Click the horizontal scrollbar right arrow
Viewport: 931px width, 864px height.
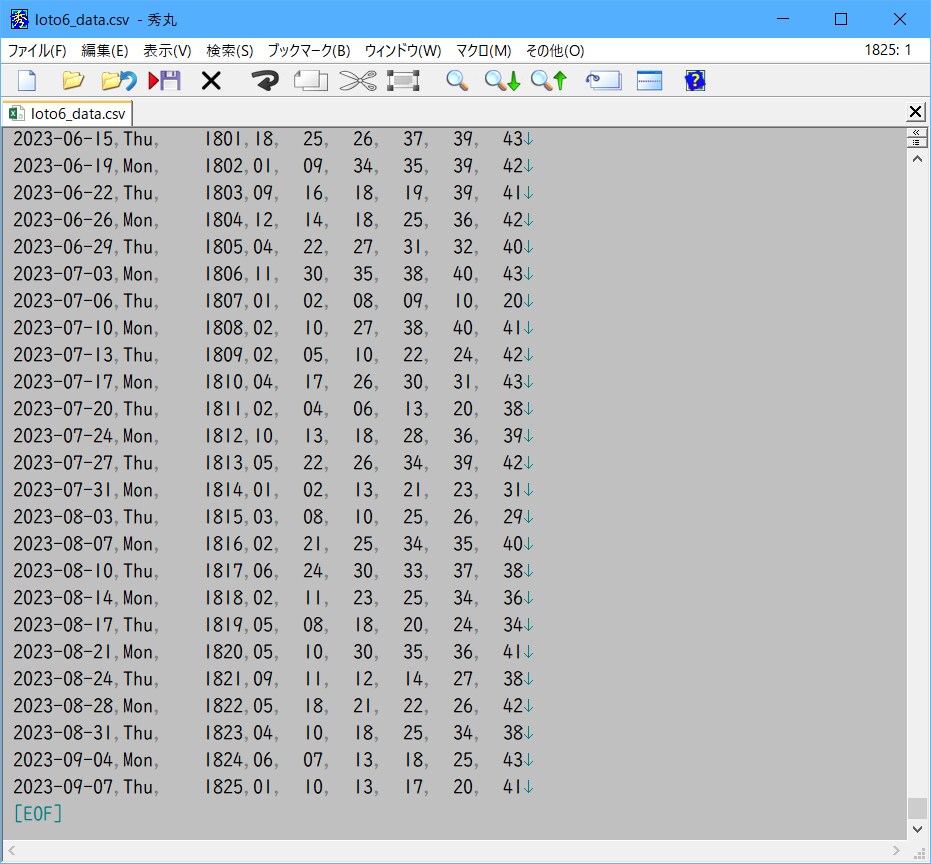pos(897,851)
